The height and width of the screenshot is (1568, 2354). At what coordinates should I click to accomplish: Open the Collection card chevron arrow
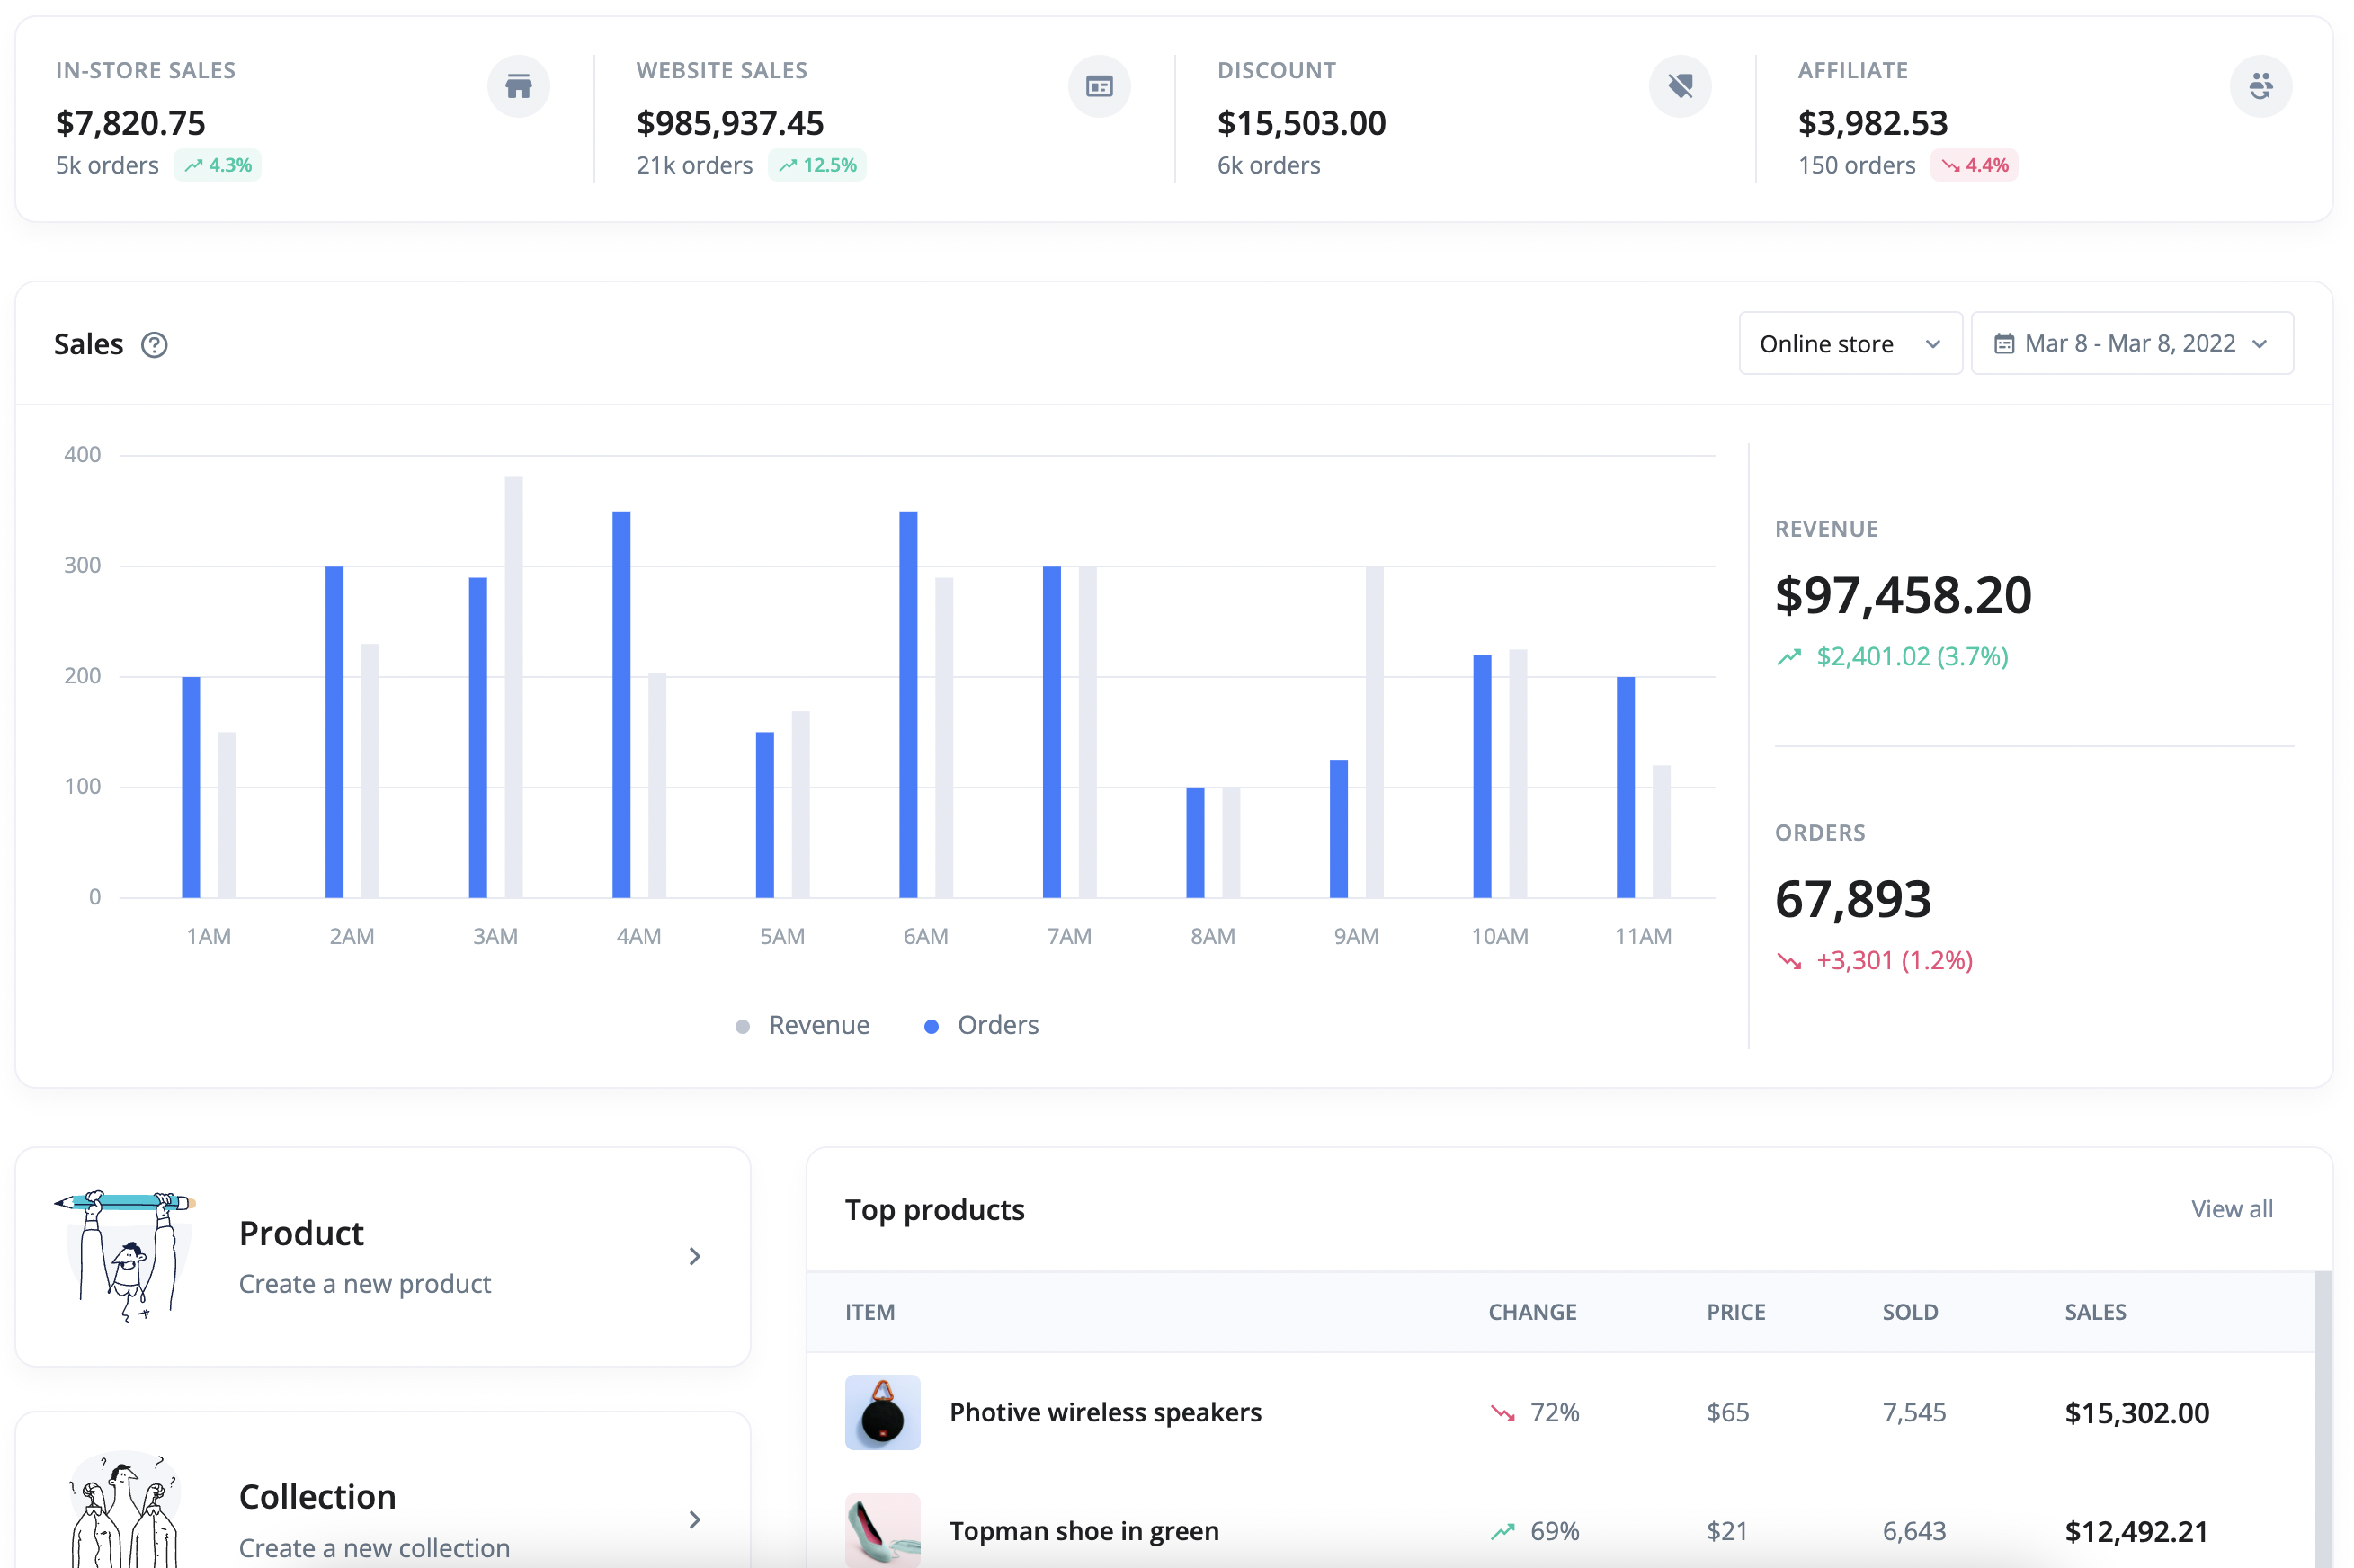[695, 1520]
